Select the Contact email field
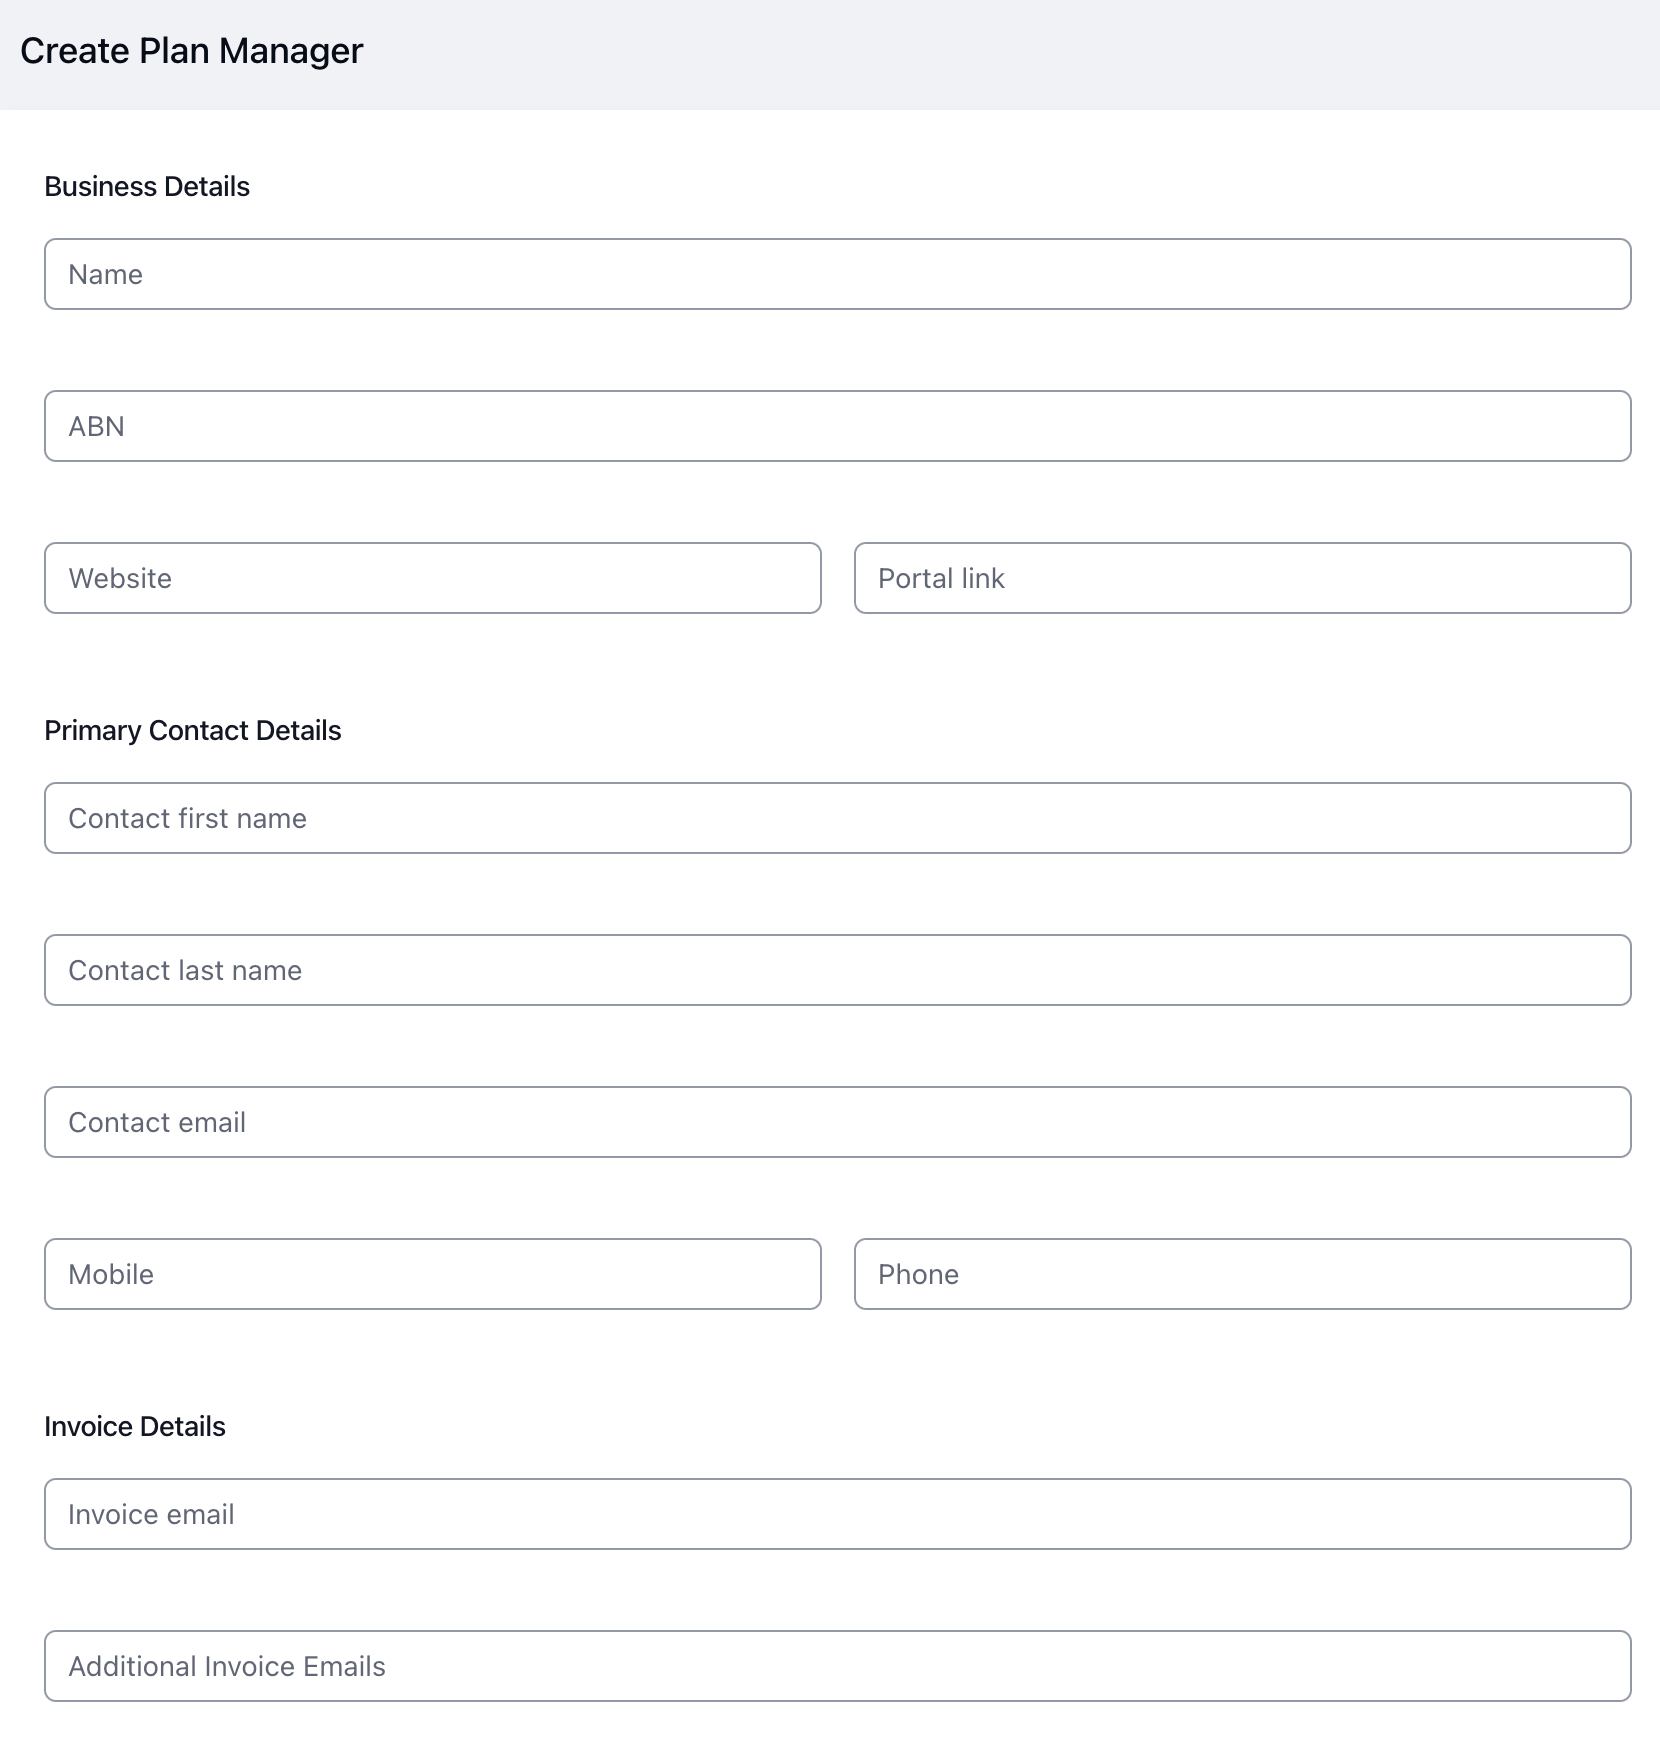Viewport: 1660px width, 1746px height. (x=837, y=1122)
